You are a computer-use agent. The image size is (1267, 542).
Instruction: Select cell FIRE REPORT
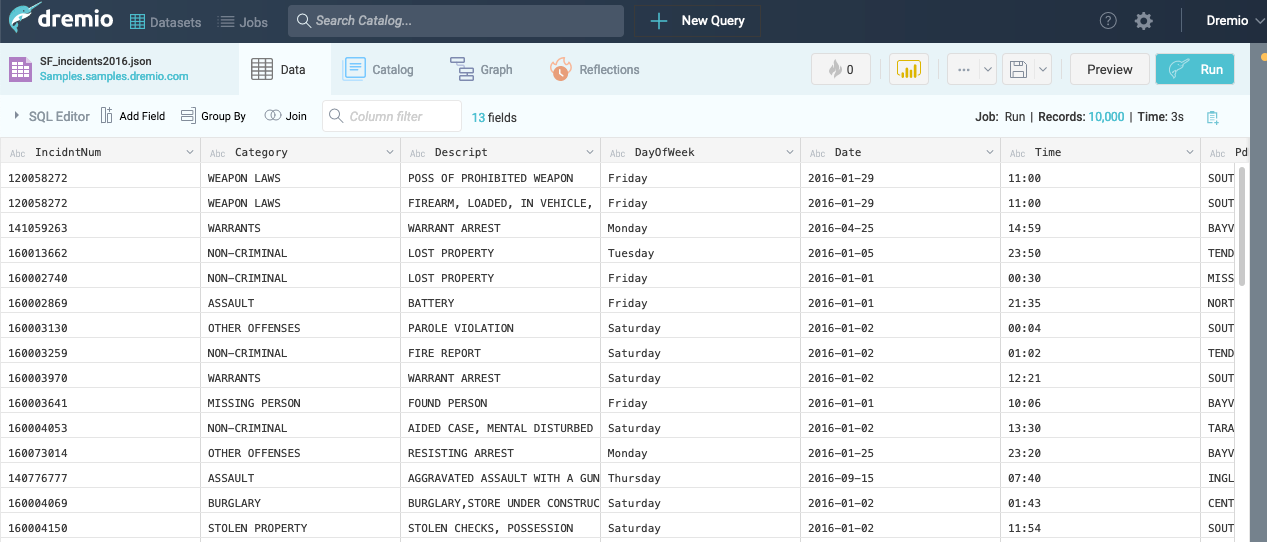click(x=500, y=353)
